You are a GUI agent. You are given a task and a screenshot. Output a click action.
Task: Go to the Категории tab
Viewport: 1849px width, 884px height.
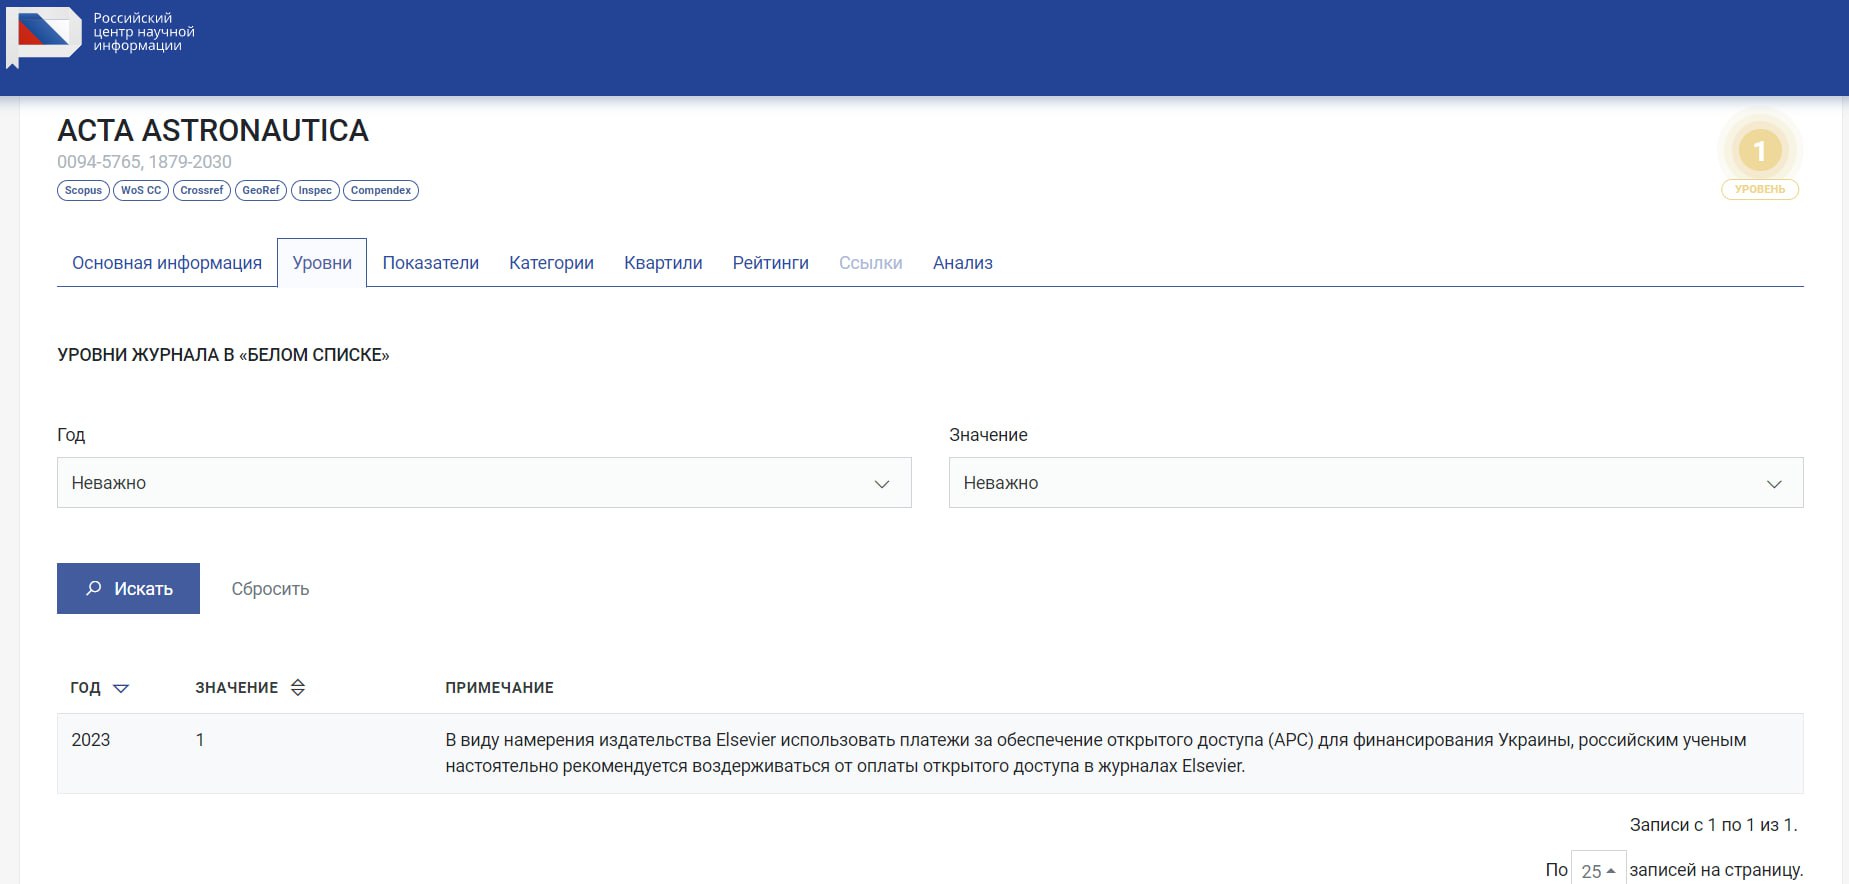(x=551, y=263)
